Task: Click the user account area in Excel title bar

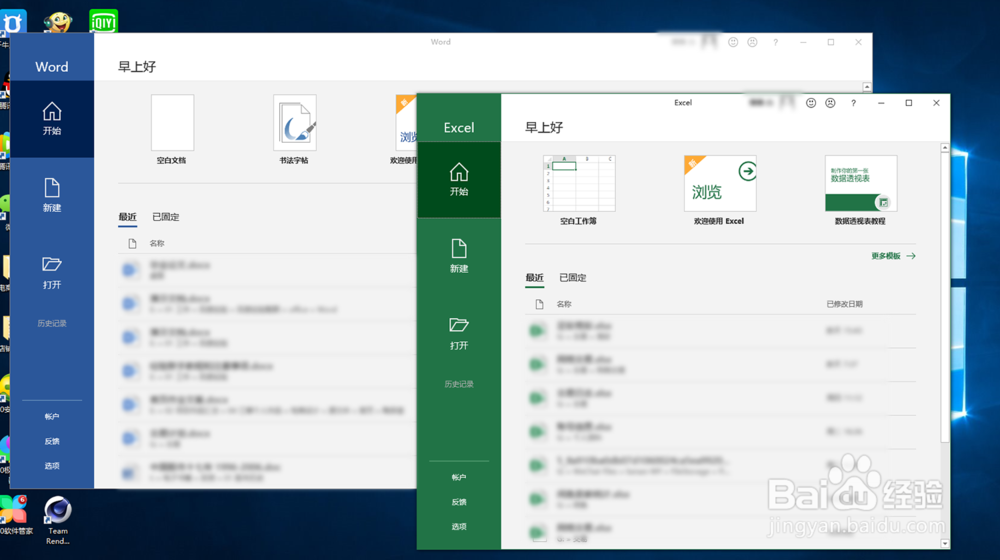Action: point(771,103)
